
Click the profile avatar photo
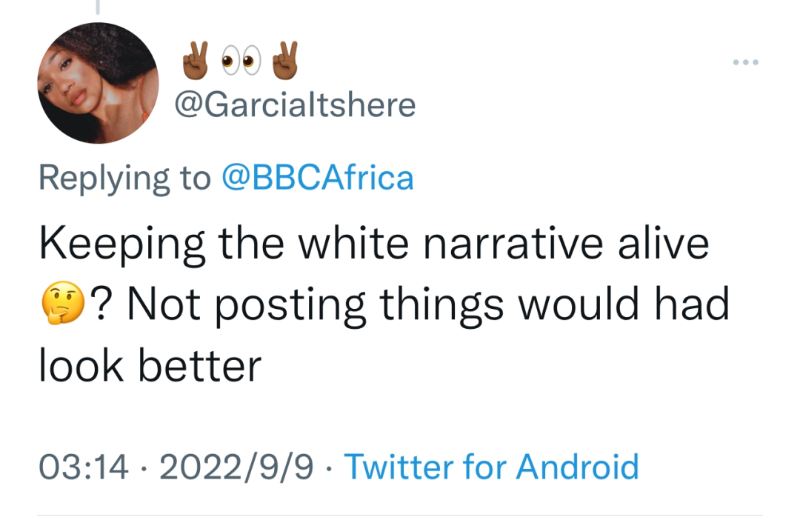[98, 83]
